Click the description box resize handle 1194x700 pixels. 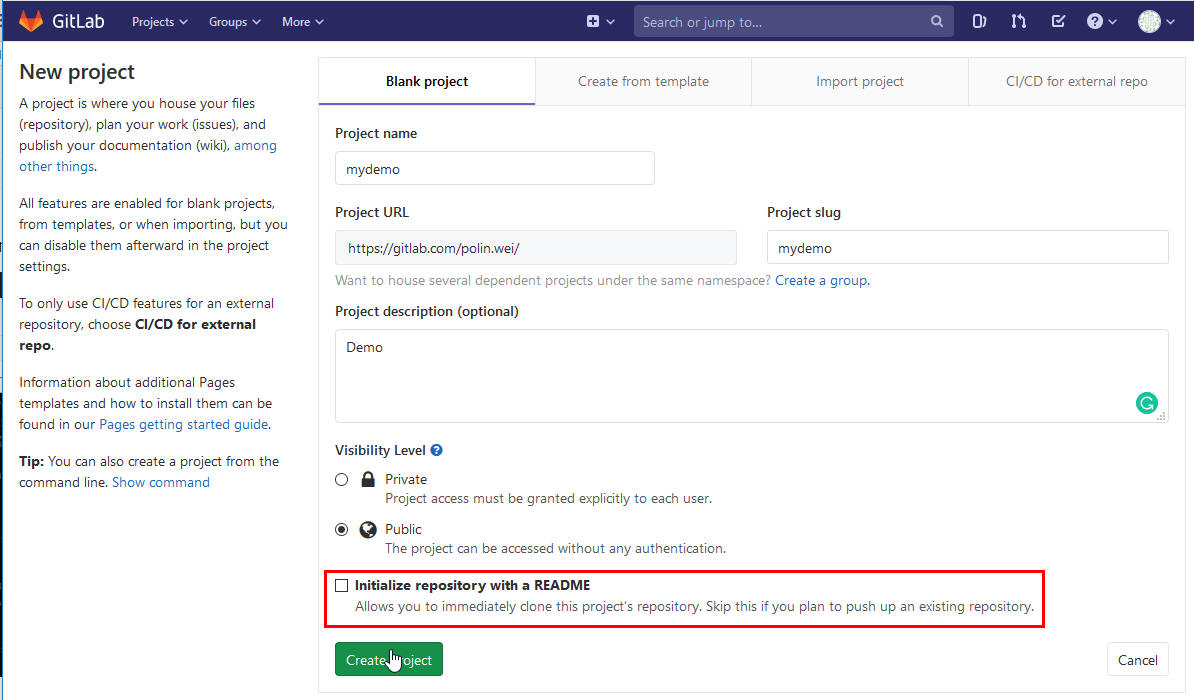1161,417
